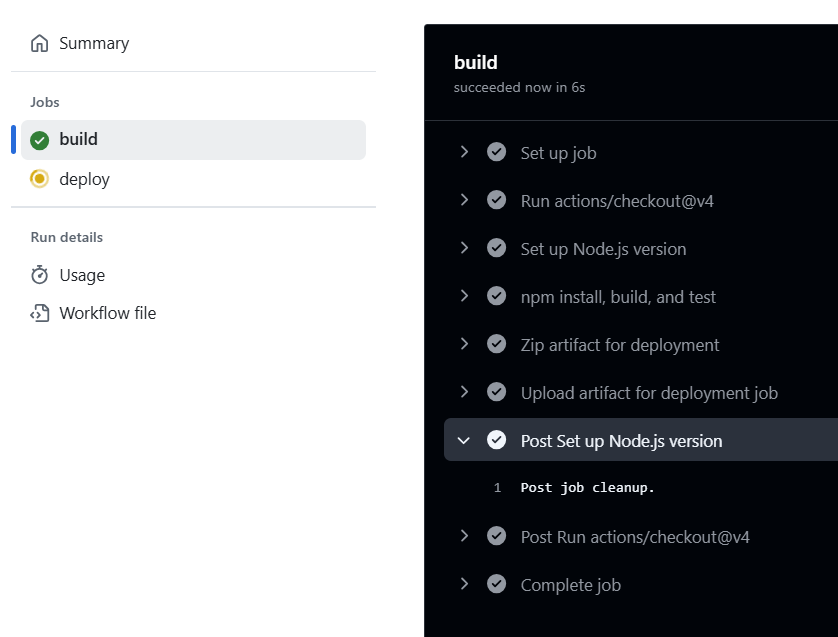Image resolution: width=838 pixels, height=637 pixels.
Task: Expand the Set up job step
Action: [x=464, y=152]
